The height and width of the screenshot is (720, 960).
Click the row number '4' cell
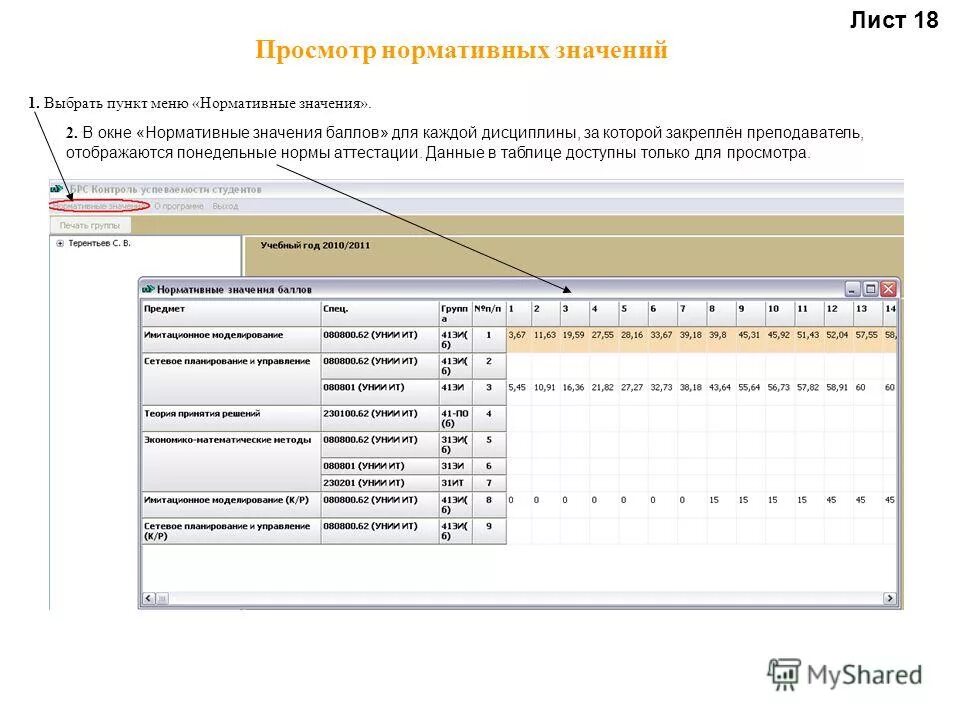[489, 418]
